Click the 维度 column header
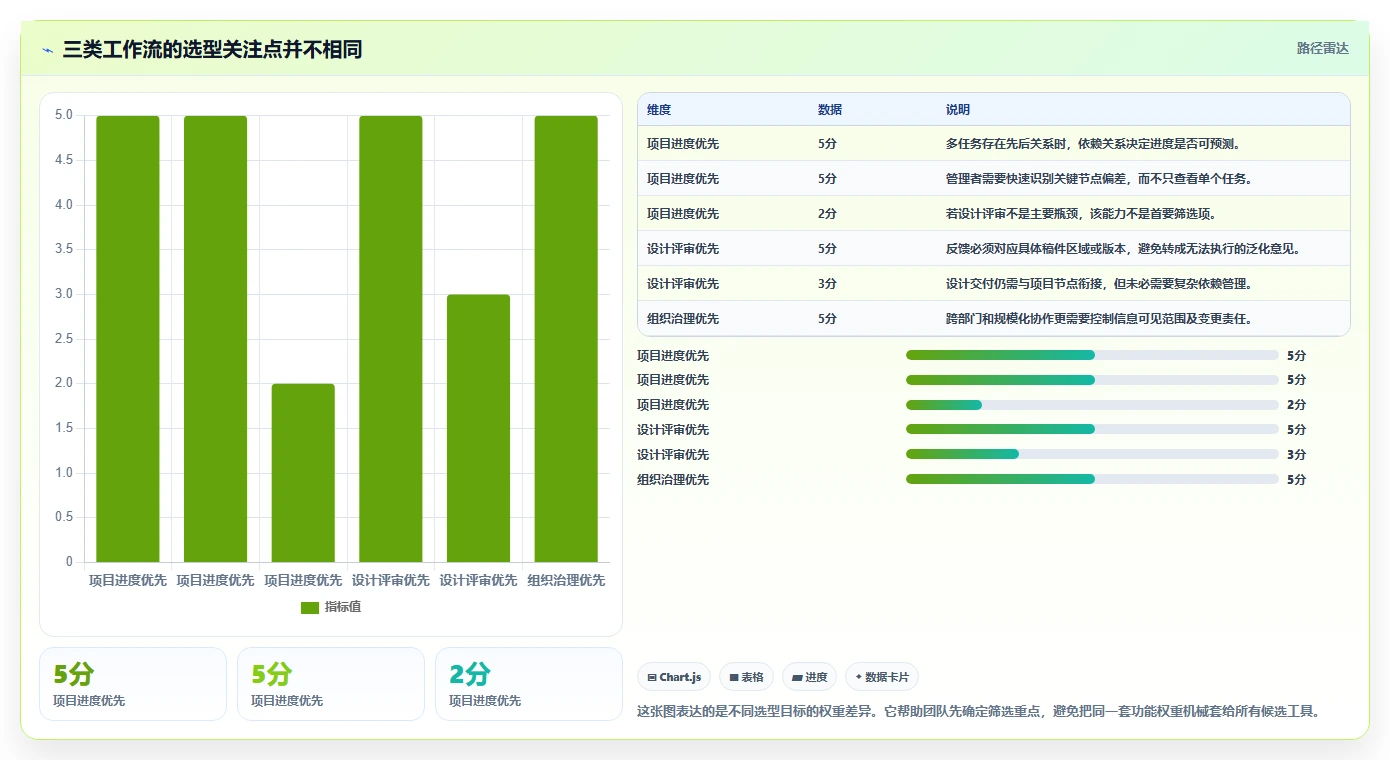1390x760 pixels. (x=659, y=110)
